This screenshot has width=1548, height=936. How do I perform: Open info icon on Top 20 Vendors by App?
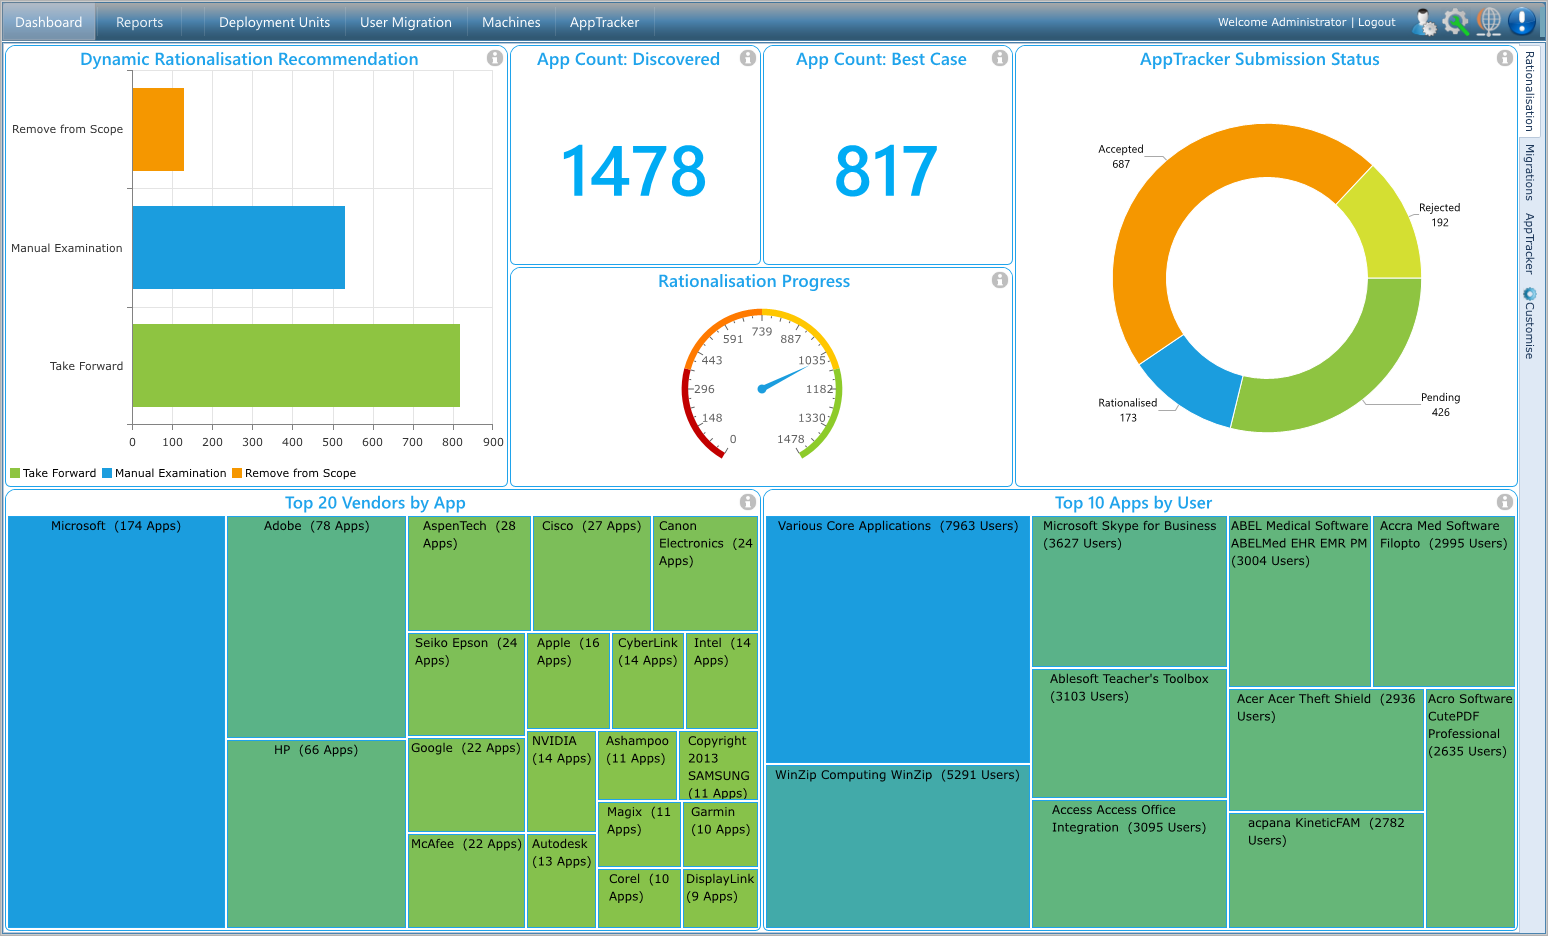(747, 502)
